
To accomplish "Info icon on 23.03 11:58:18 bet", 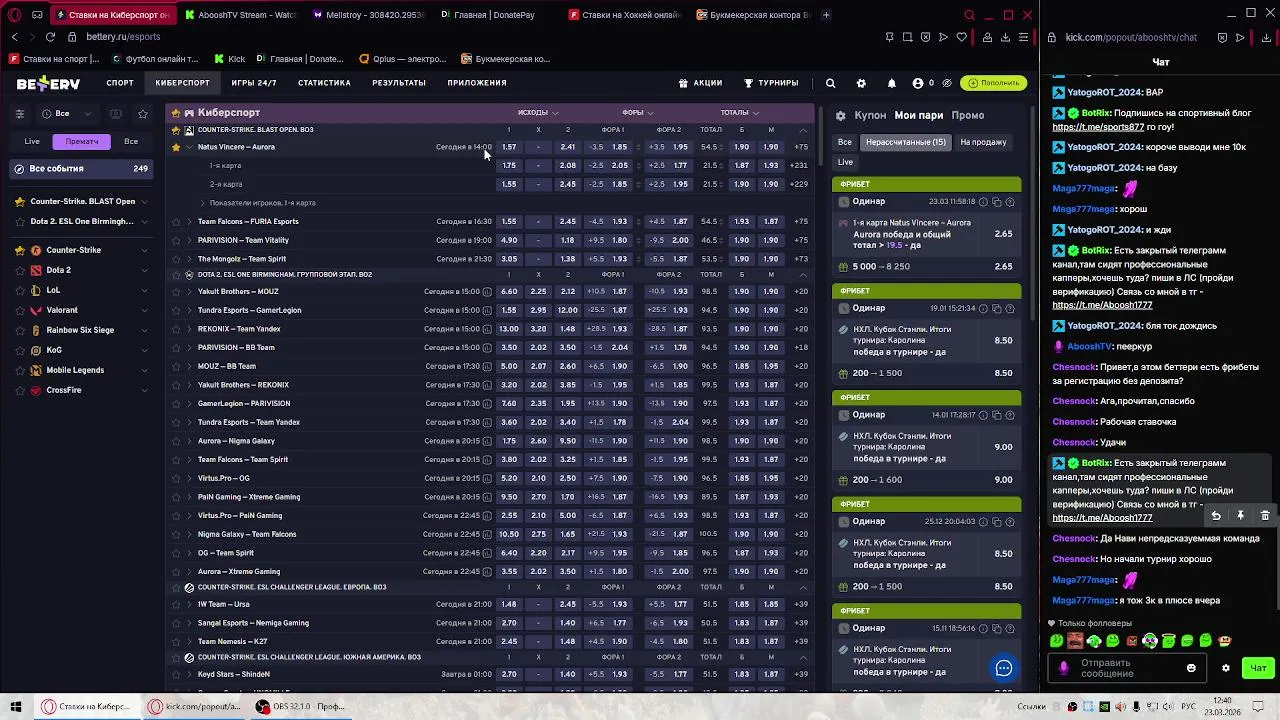I will pos(983,202).
